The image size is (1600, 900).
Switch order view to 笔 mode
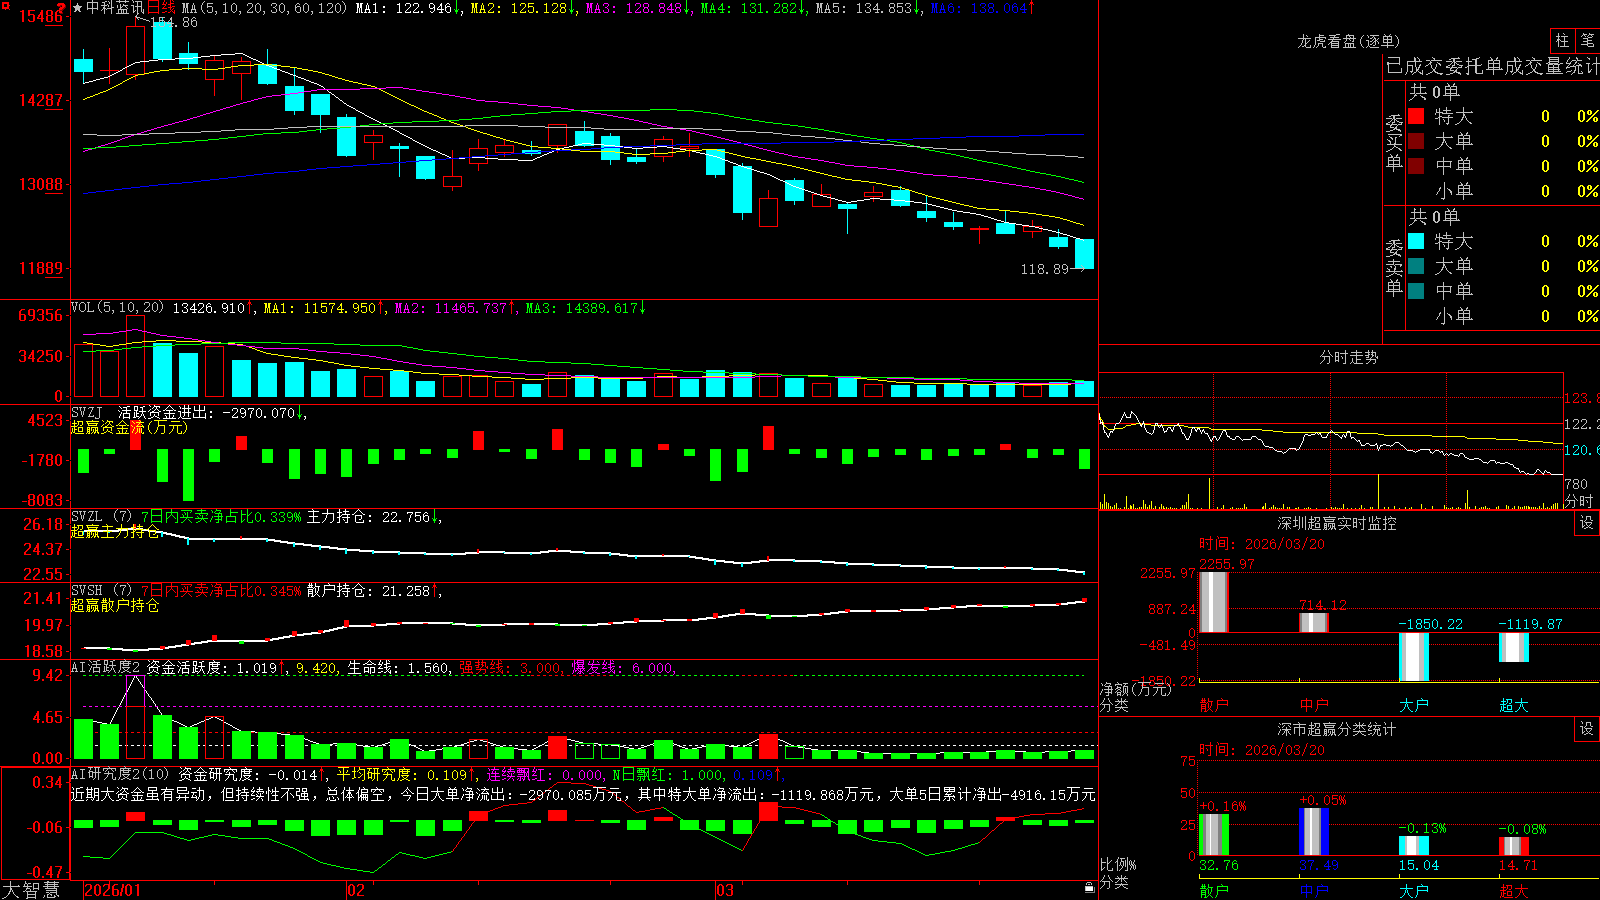[1587, 40]
